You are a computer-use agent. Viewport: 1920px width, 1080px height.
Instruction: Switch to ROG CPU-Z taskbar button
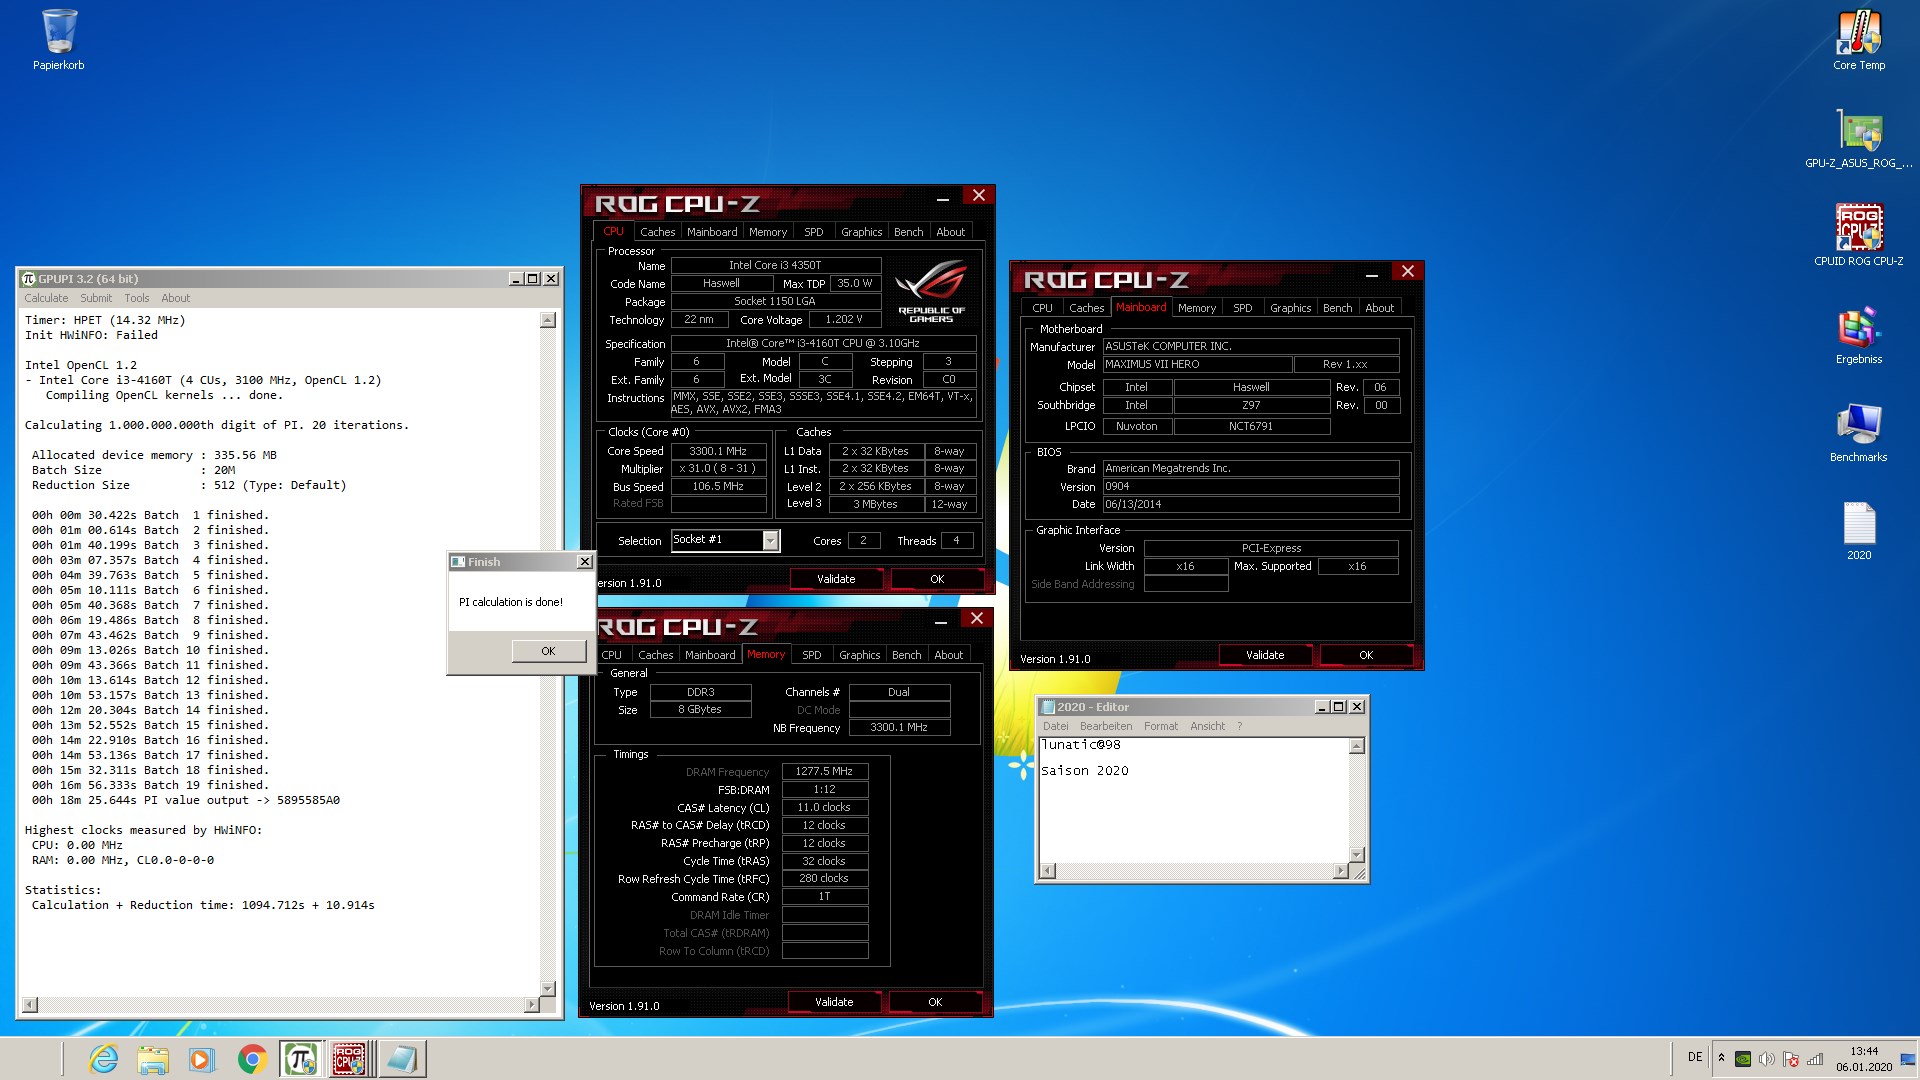coord(350,1059)
